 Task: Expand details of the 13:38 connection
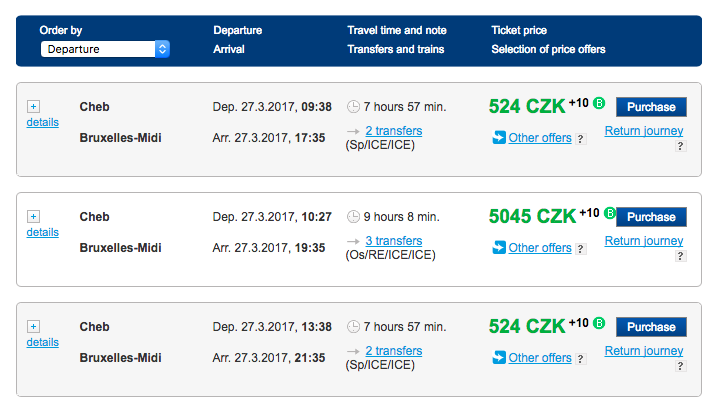pos(33,326)
